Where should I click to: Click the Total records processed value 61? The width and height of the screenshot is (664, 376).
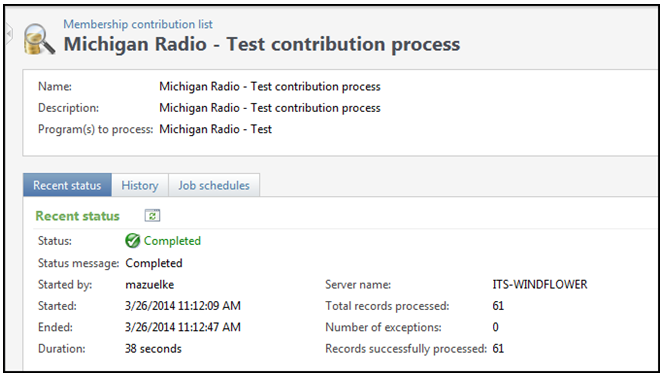(x=498, y=306)
